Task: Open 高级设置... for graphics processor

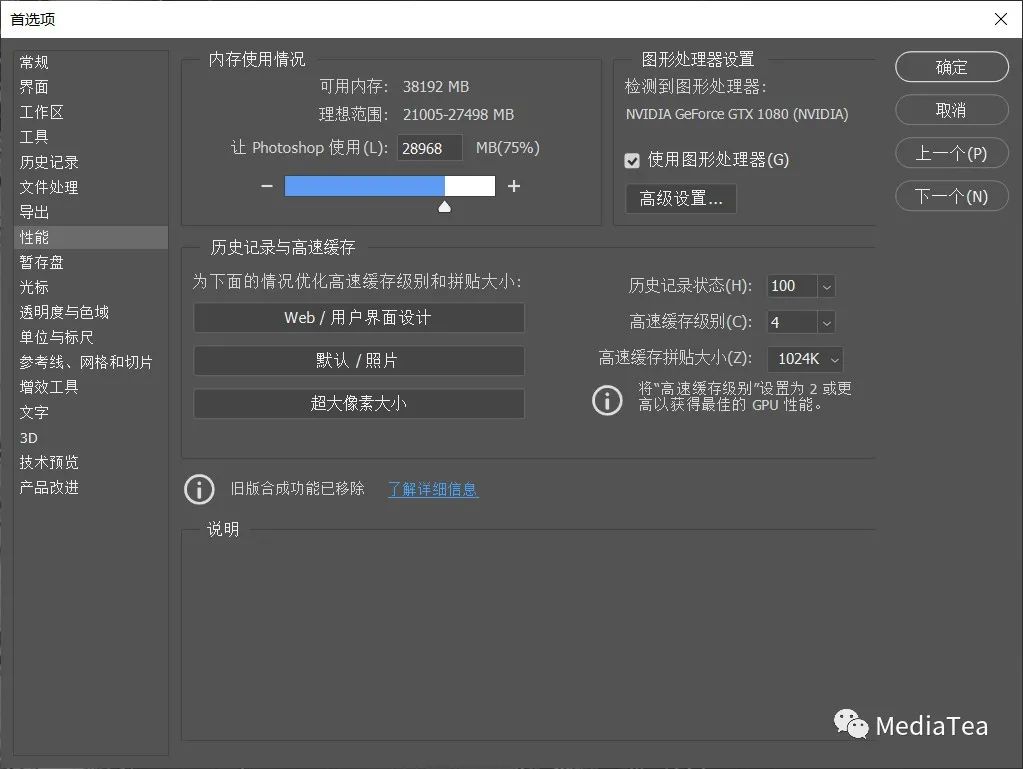Action: click(x=681, y=198)
